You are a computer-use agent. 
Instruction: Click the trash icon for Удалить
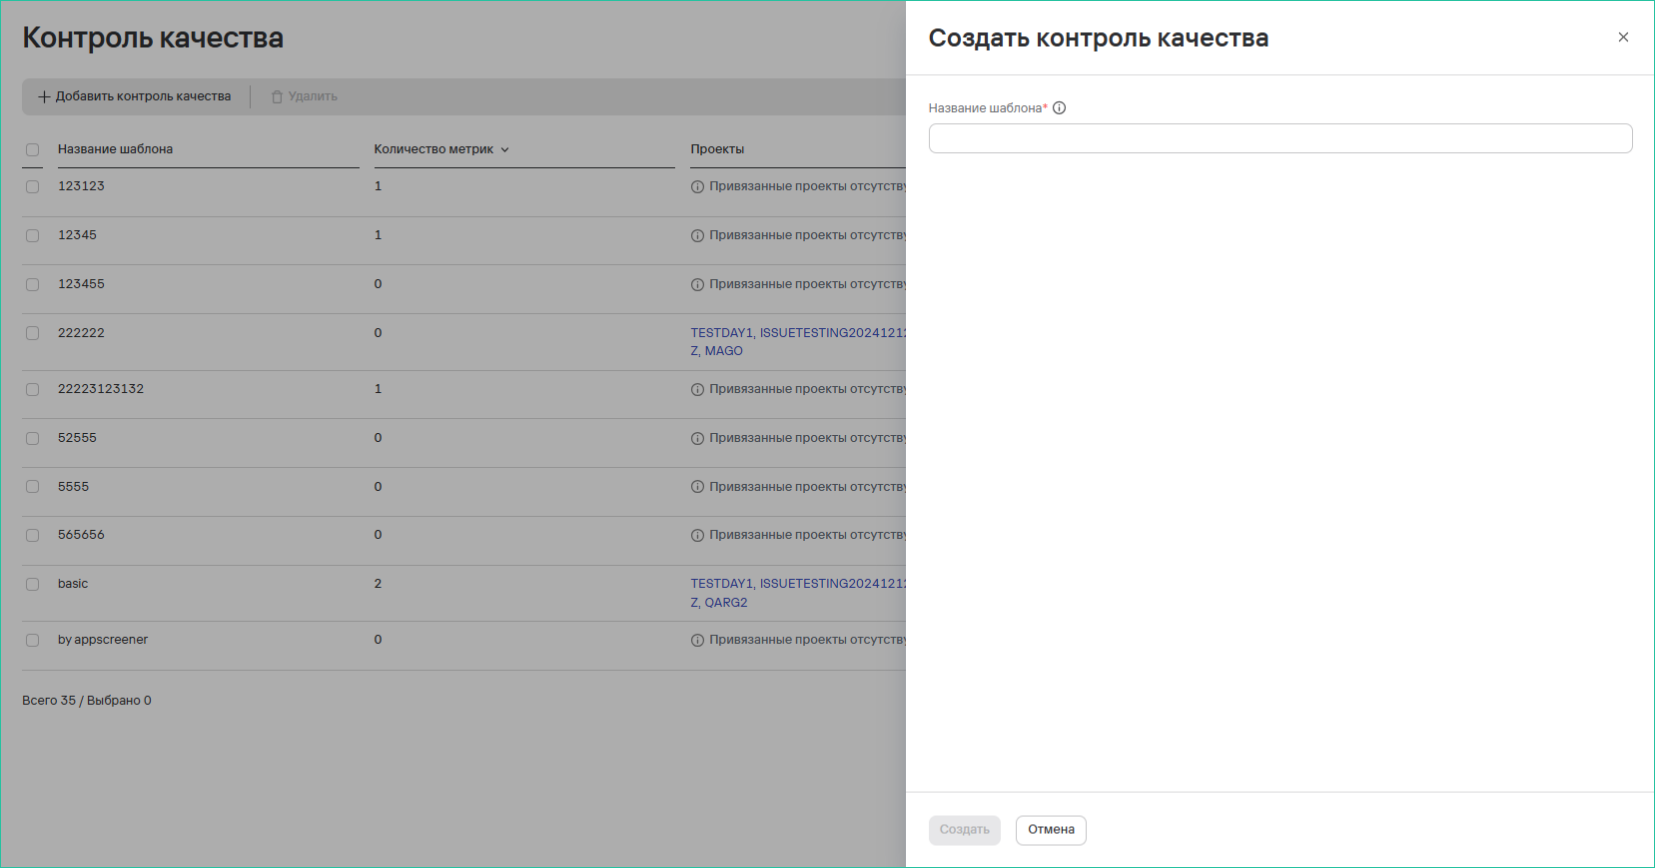(x=277, y=97)
